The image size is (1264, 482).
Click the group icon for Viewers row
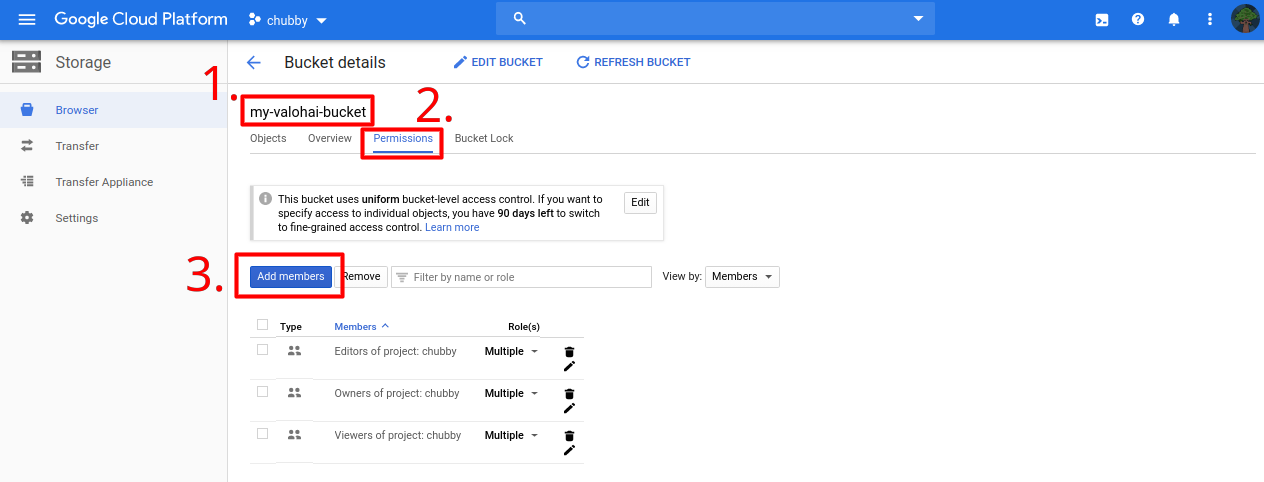294,435
